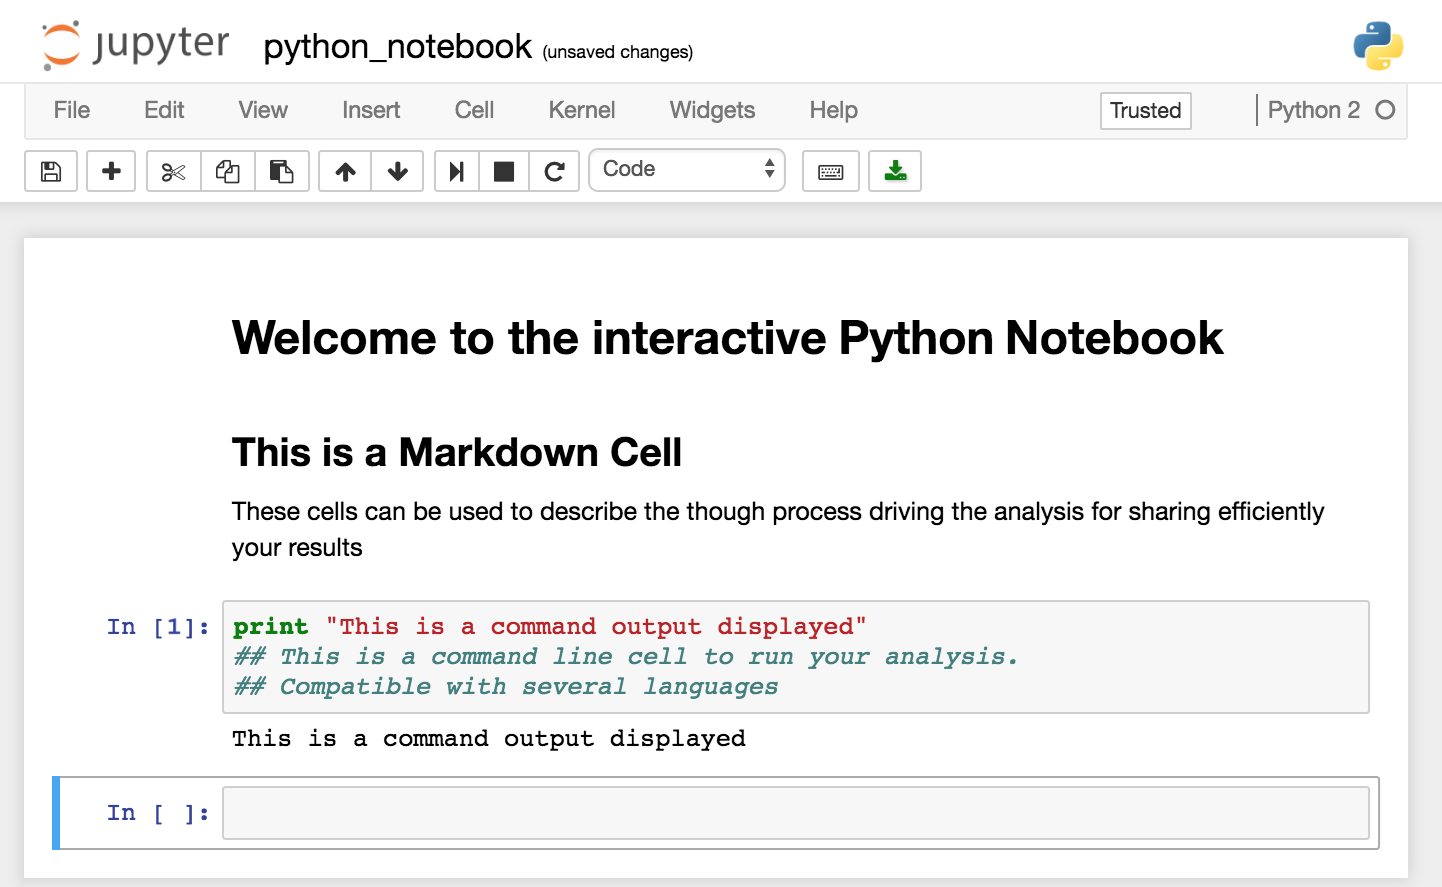Click the Jupyter logo
Viewport: 1442px width, 887px height.
point(136,45)
